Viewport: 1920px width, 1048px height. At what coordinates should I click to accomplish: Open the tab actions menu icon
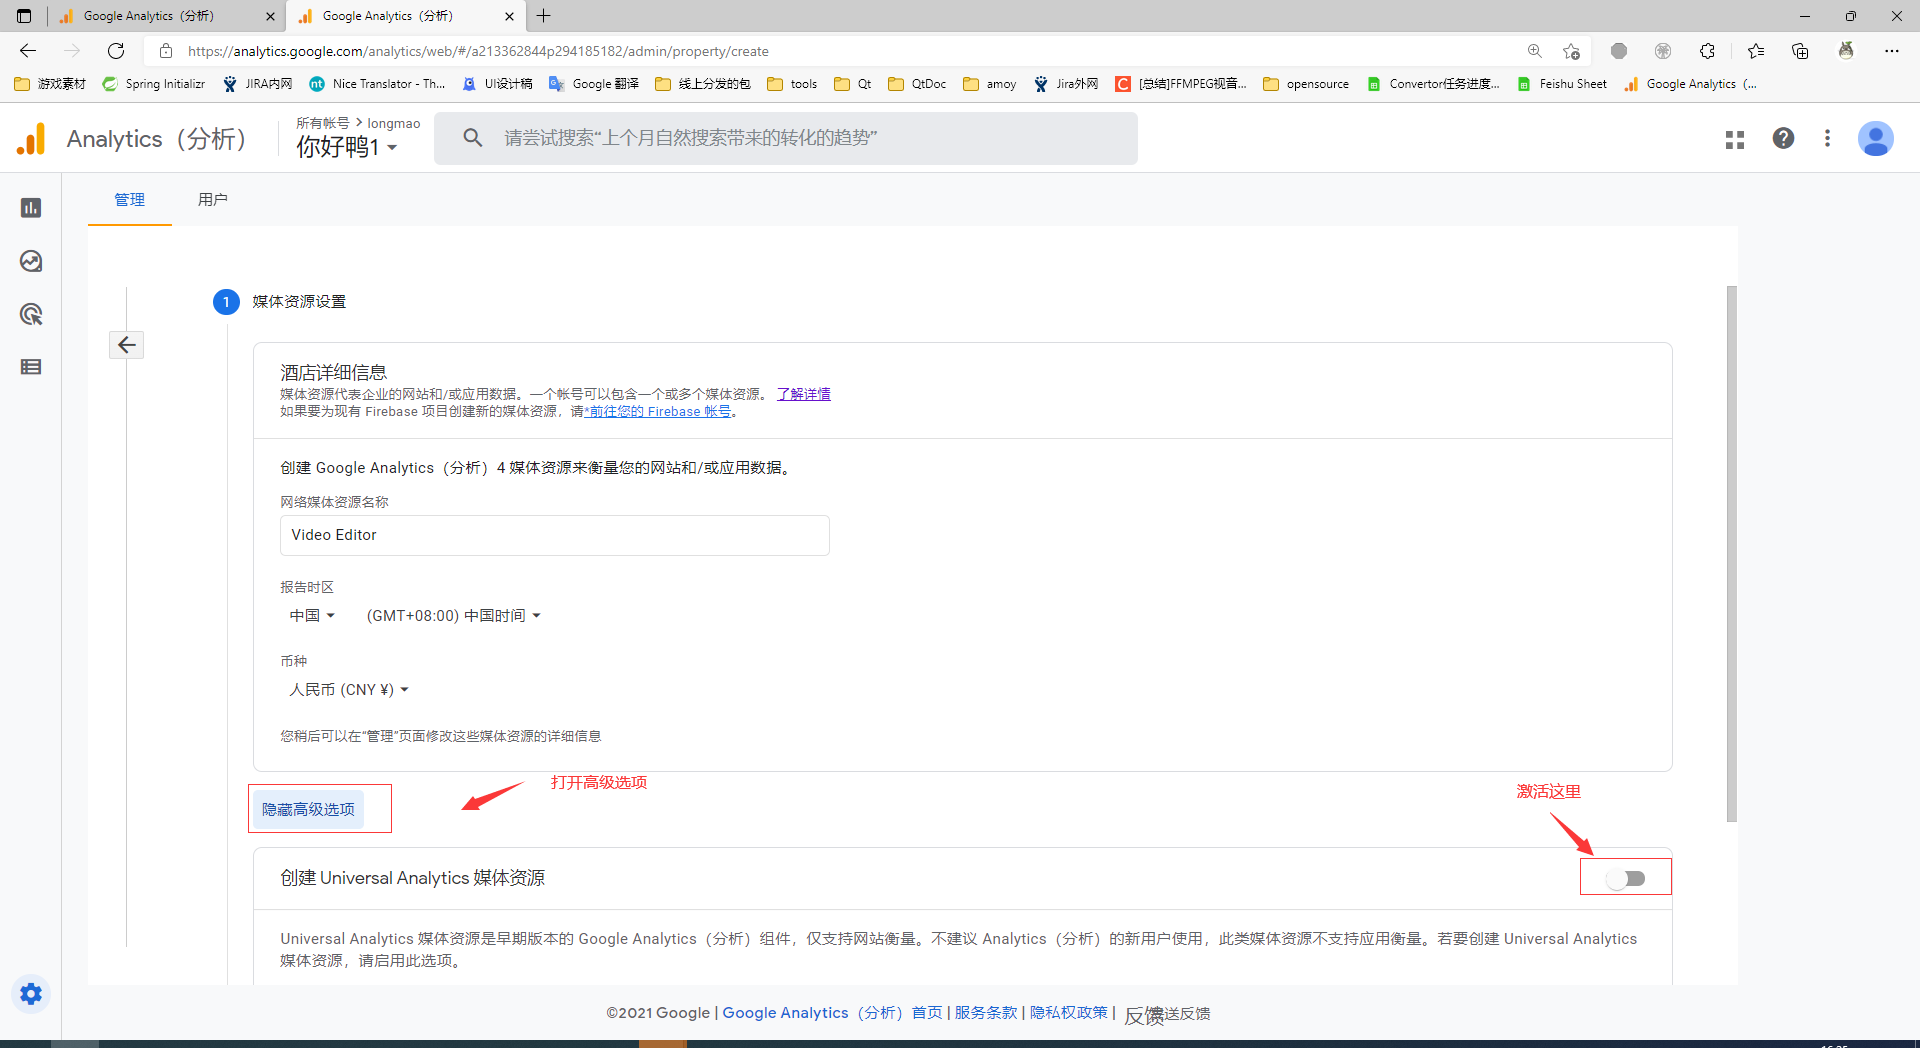(x=24, y=16)
